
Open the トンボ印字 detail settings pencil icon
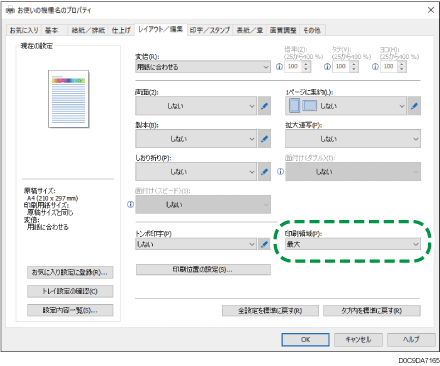(264, 244)
